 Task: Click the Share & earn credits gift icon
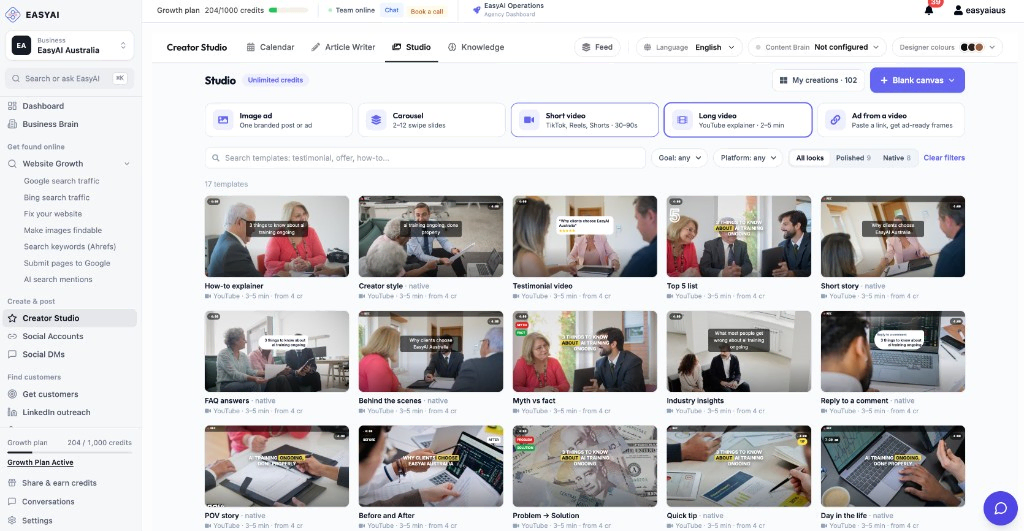pos(12,483)
